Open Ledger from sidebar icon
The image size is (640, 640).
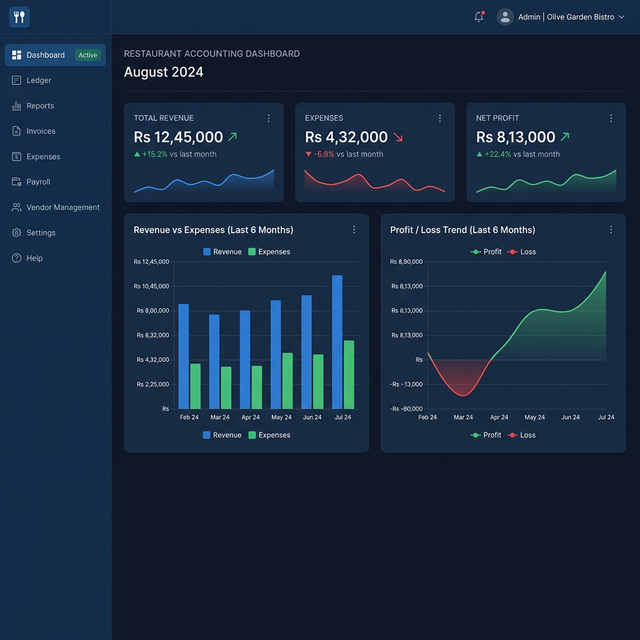(x=16, y=80)
